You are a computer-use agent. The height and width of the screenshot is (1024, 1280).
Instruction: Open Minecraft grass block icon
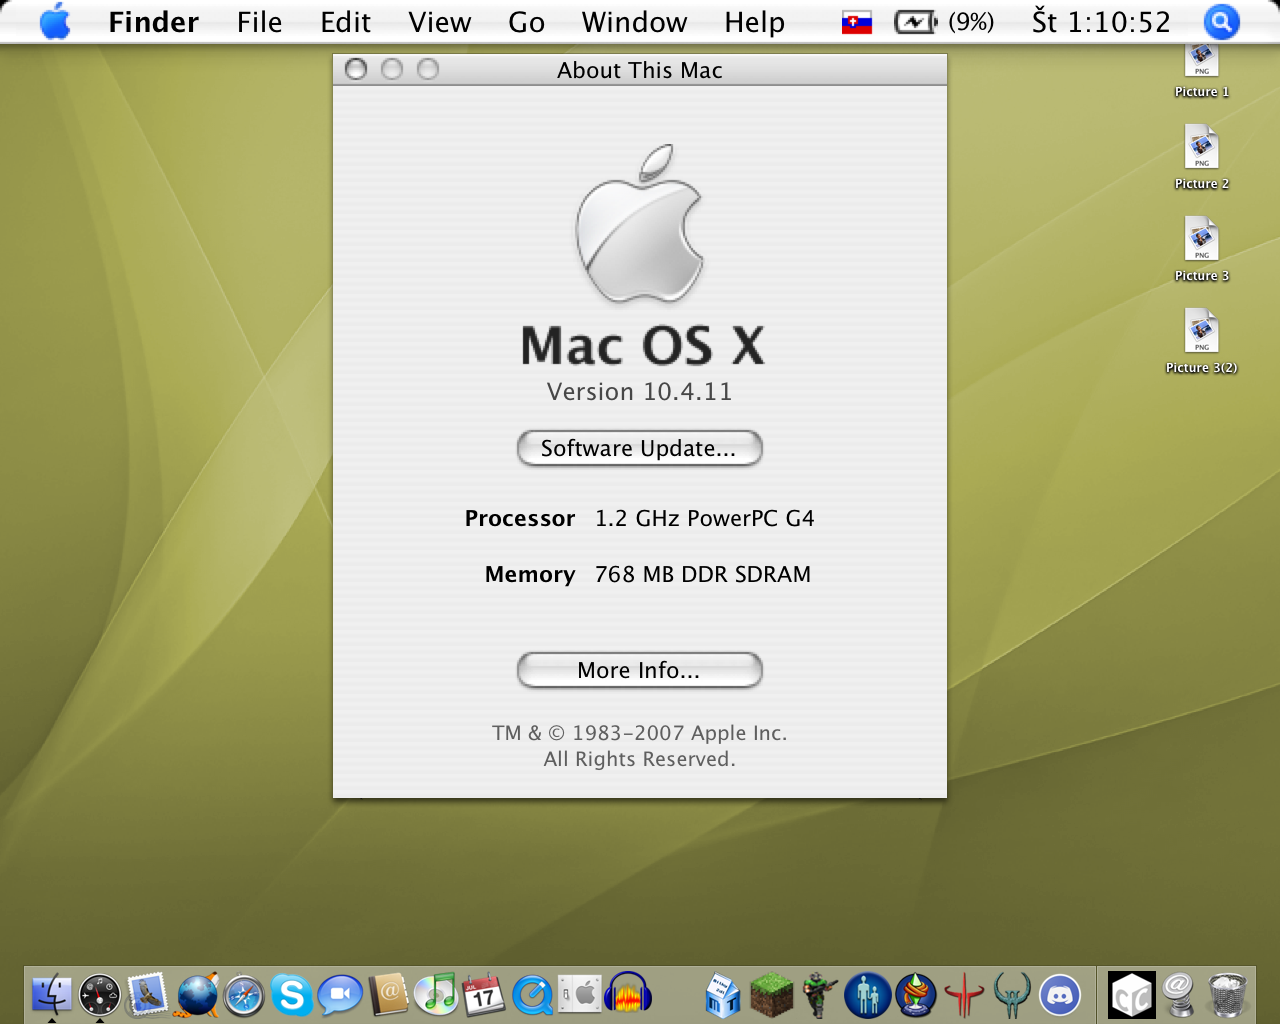click(771, 996)
